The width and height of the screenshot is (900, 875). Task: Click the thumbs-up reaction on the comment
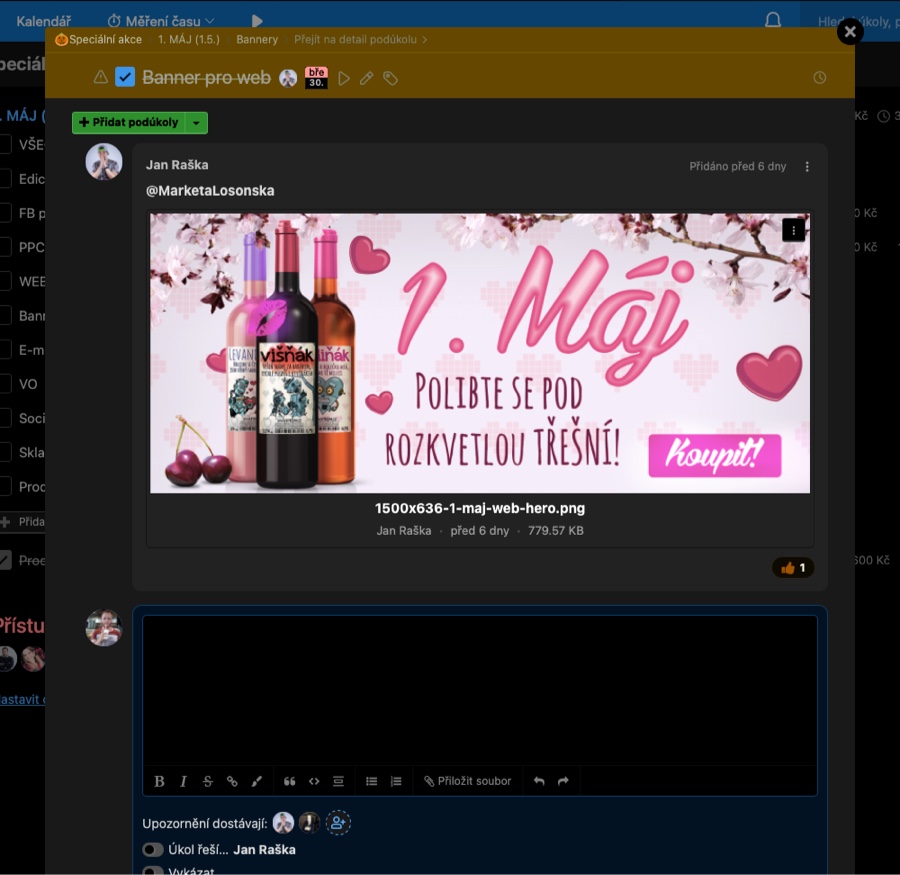pyautogui.click(x=793, y=568)
